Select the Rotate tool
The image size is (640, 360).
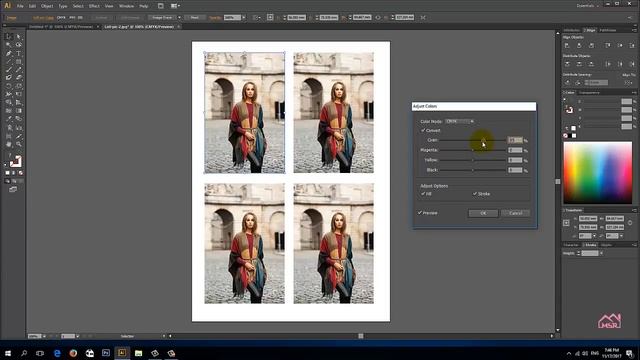point(9,86)
